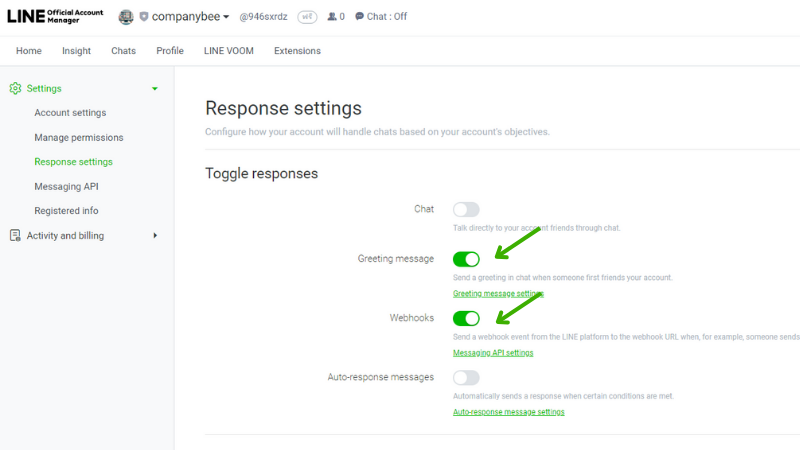800x450 pixels.
Task: Click the Settings gear icon in sidebar
Action: pos(15,88)
